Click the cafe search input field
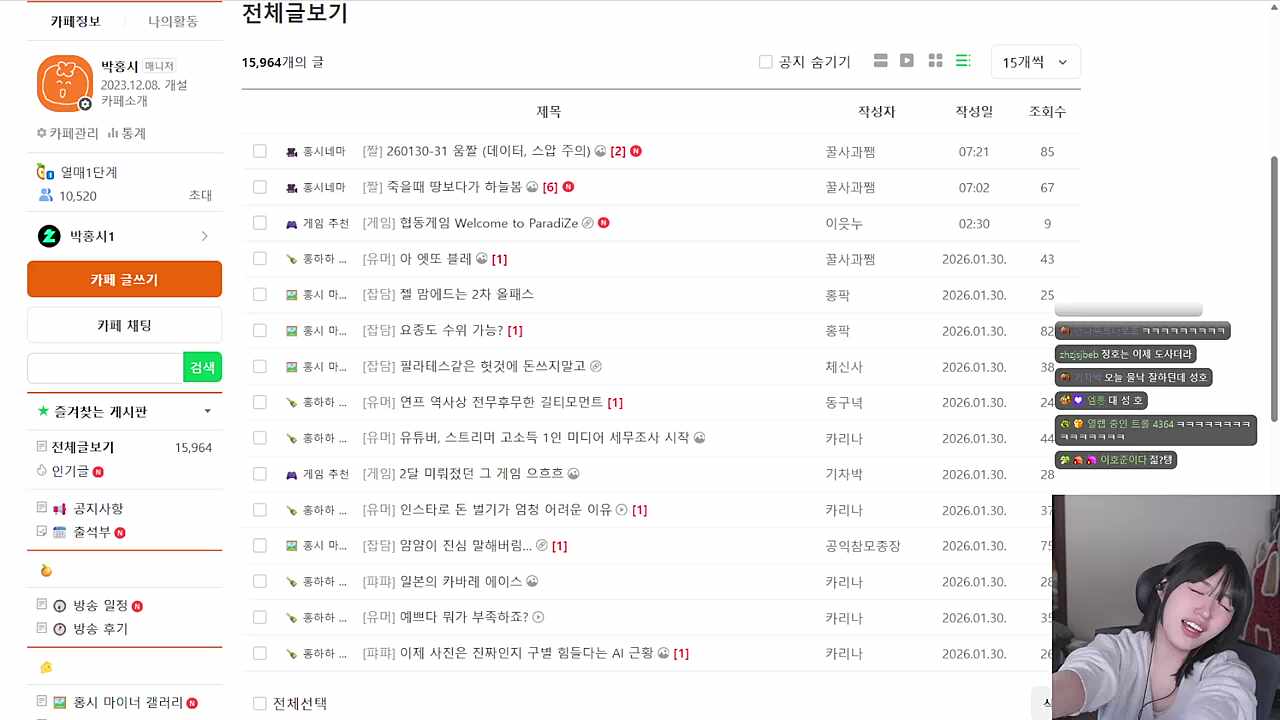Screen dimensions: 1280x720 [x=105, y=367]
